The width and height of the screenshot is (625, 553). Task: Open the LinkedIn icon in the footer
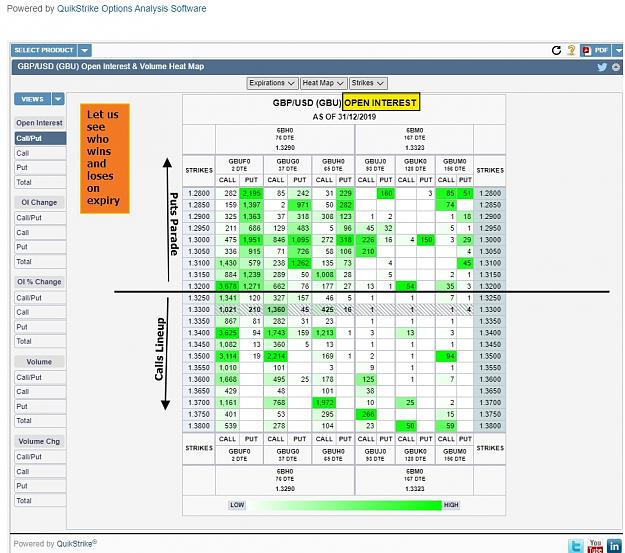coord(614,545)
